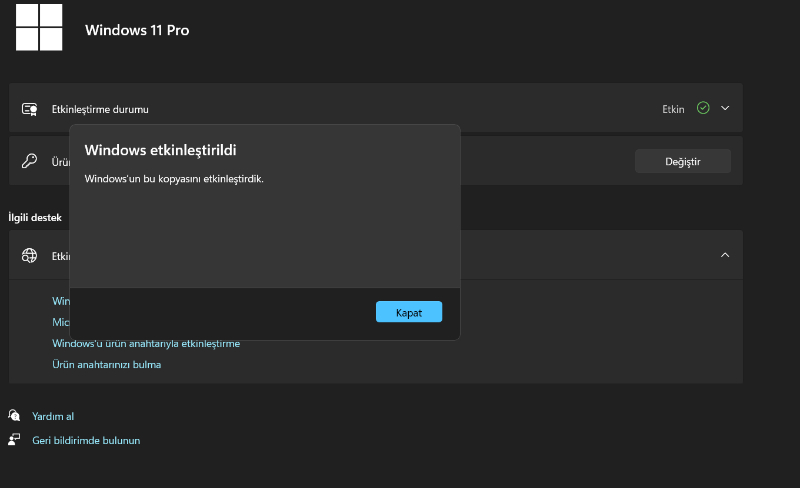Click the Etkinleştirme durumu label
This screenshot has height=488, width=800.
click(100, 109)
